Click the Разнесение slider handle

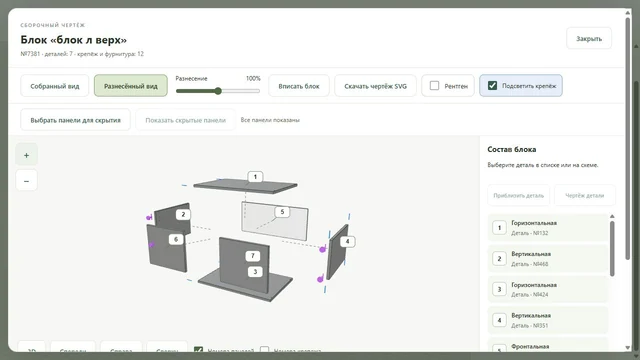(x=218, y=91)
